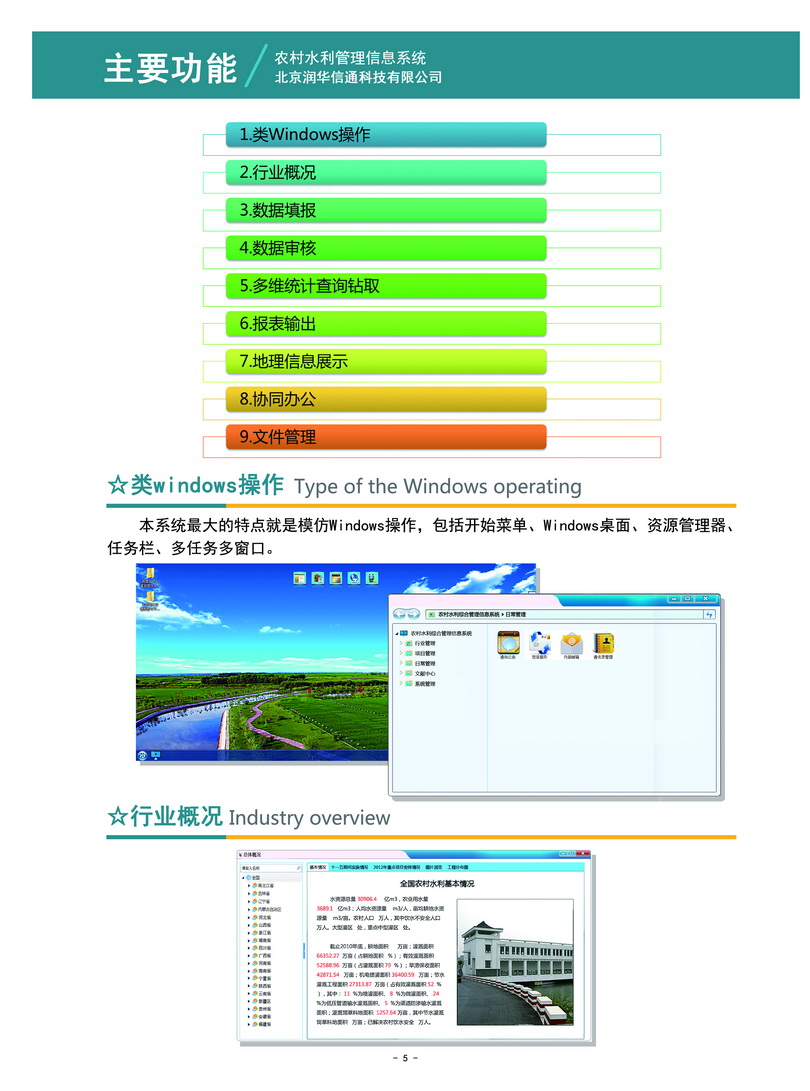Click the red value 1257.64

pyautogui.click(x=386, y=1012)
